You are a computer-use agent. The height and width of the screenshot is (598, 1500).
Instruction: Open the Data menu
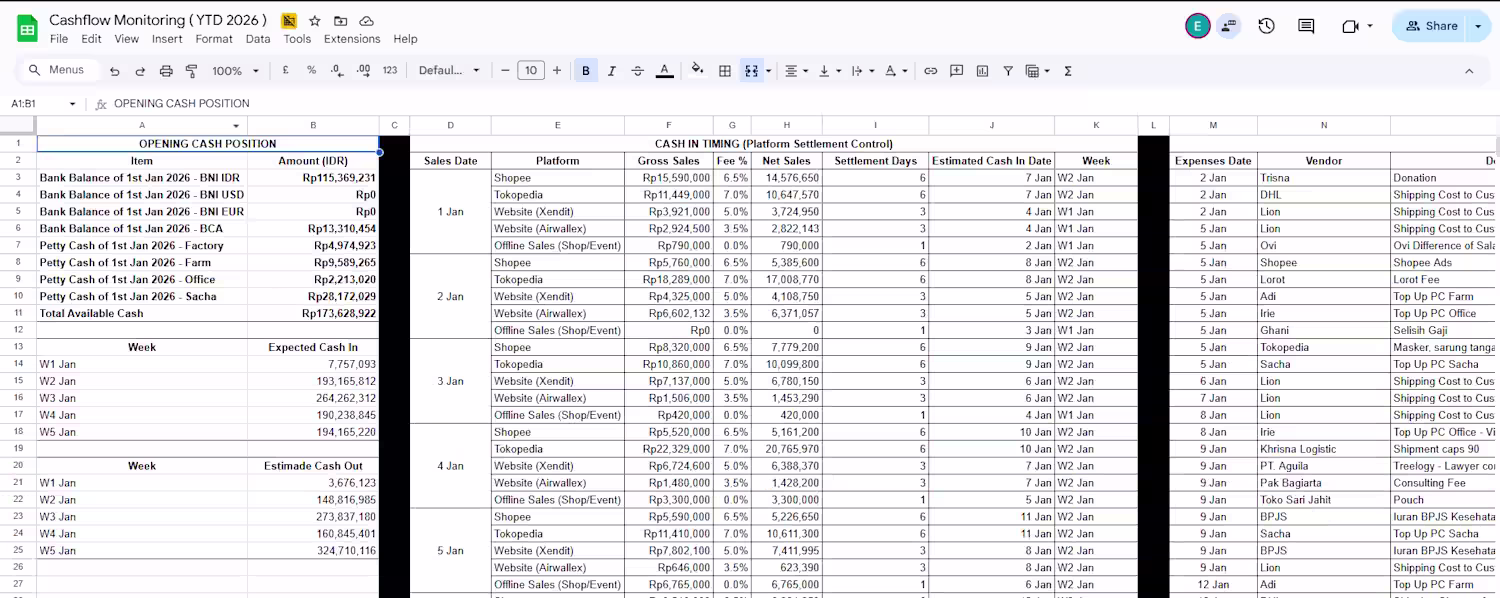258,39
